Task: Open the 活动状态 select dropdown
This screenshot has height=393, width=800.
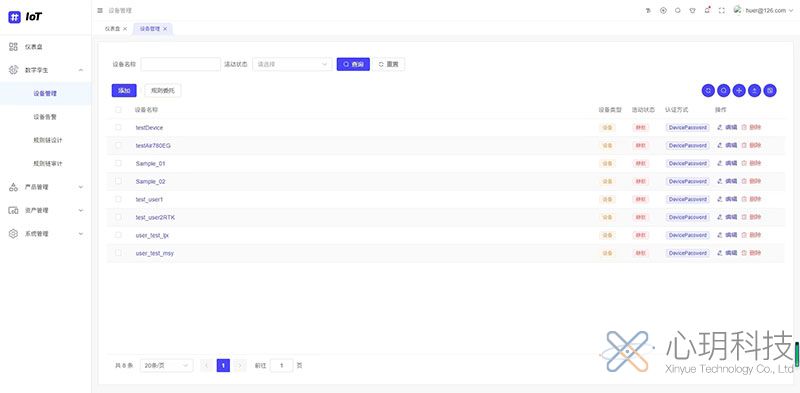Action: (x=292, y=64)
